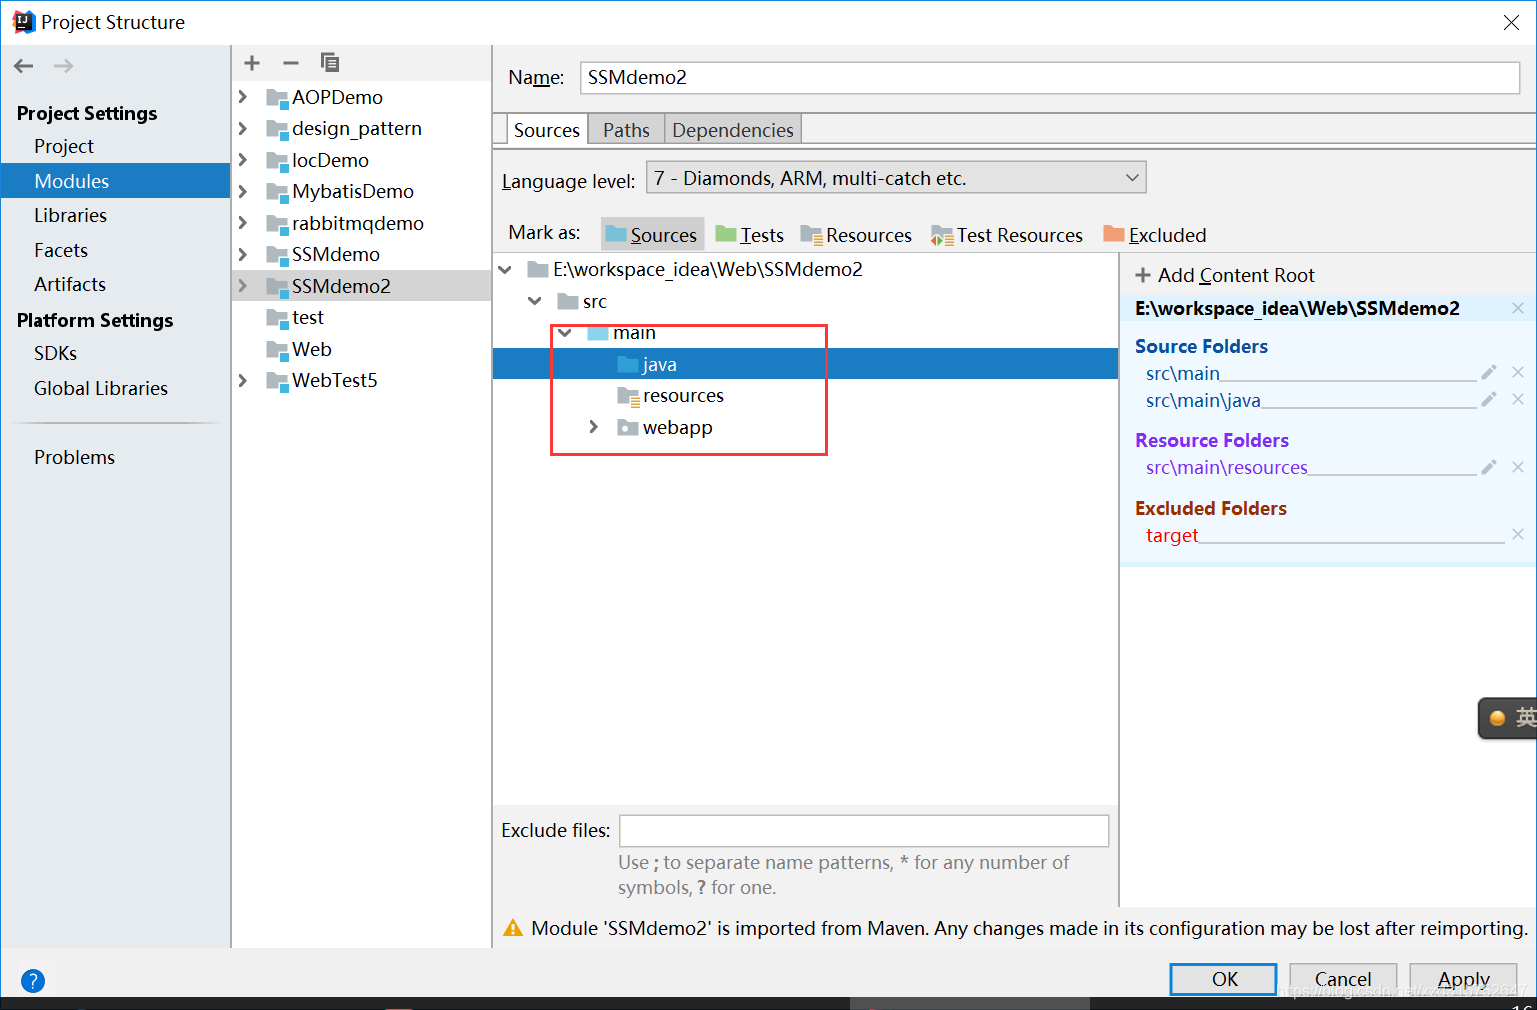This screenshot has width=1537, height=1010.
Task: Select the Web module in list
Action: [x=361, y=349]
